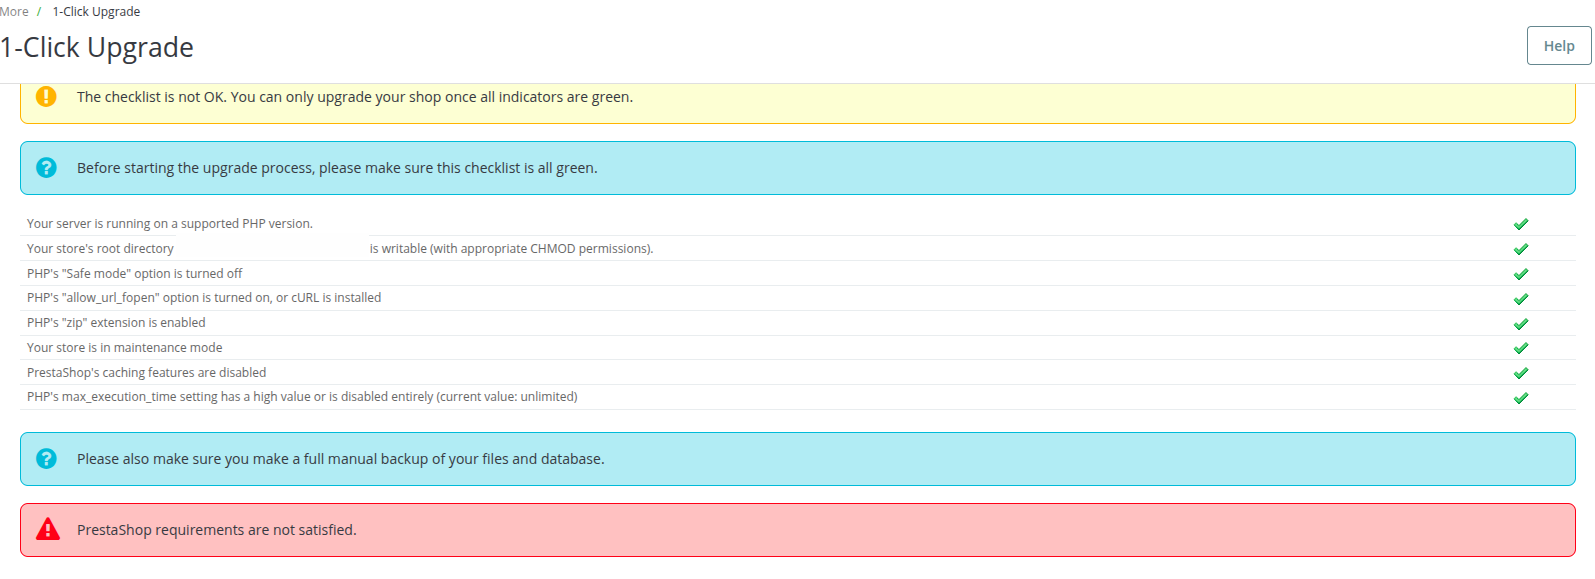Click the green checkmark for zip extension
1595x579 pixels.
(x=1520, y=324)
